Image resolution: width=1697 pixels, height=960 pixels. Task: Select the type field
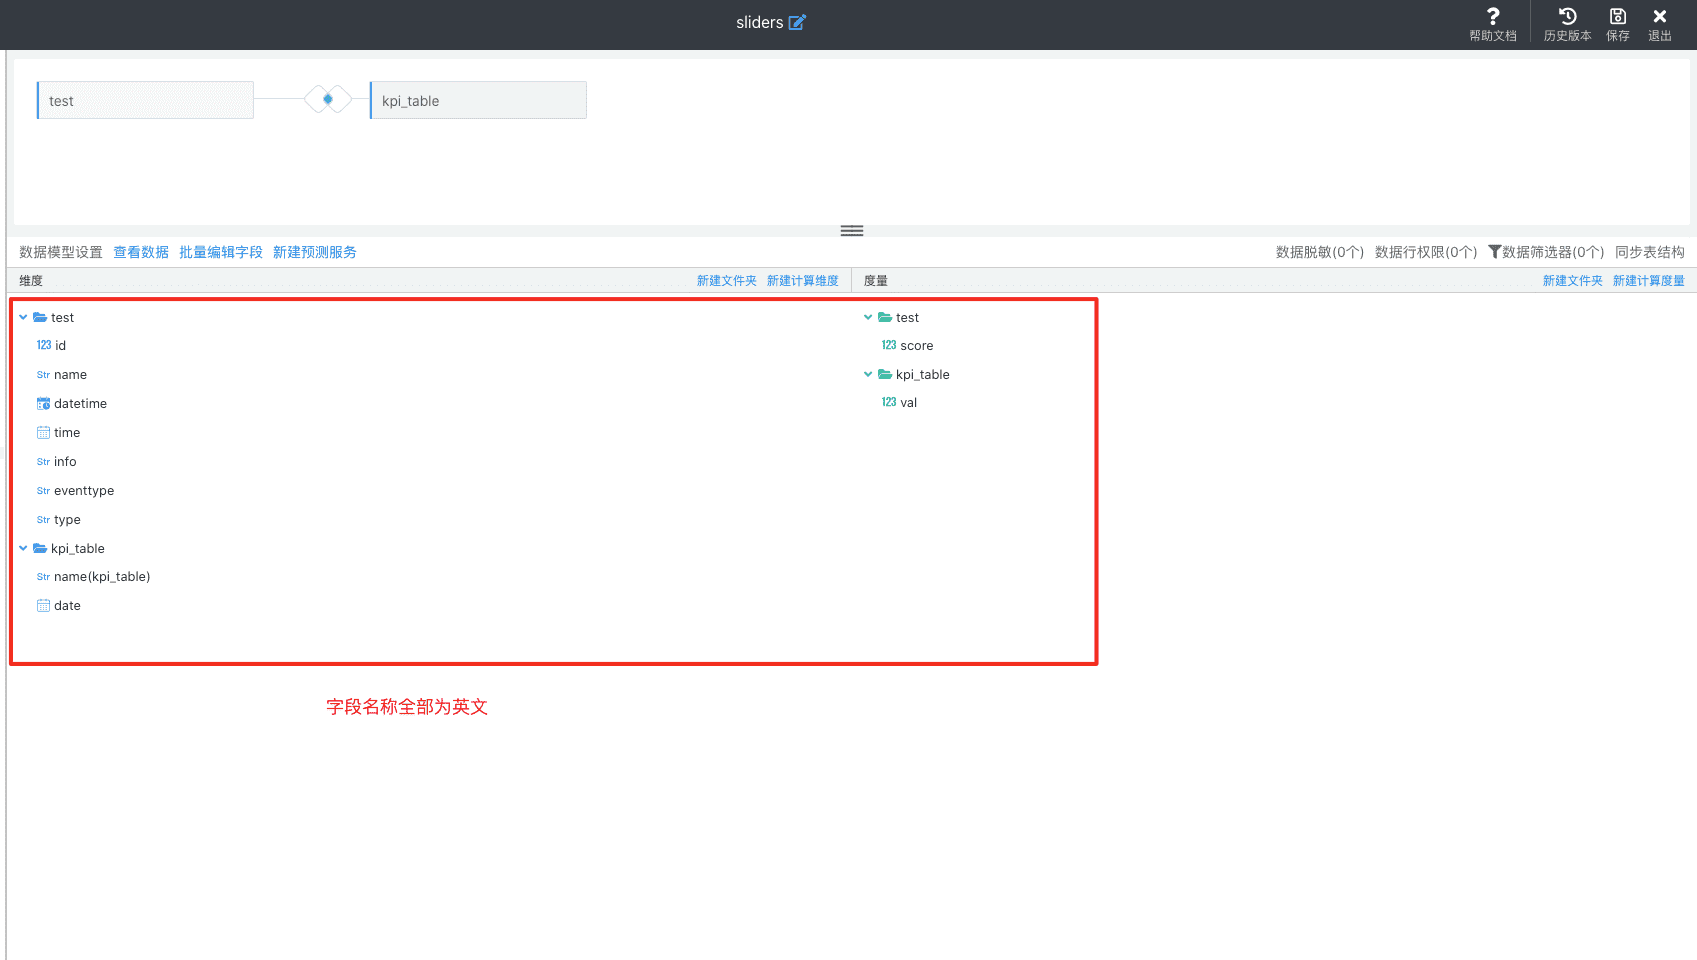pyautogui.click(x=67, y=520)
